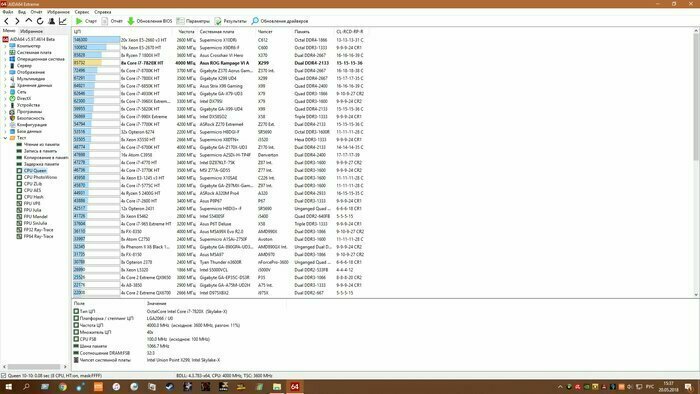Viewport: 700px width, 394px height.
Task: Open AIDA64 icon in Windows taskbar
Action: pos(295,387)
